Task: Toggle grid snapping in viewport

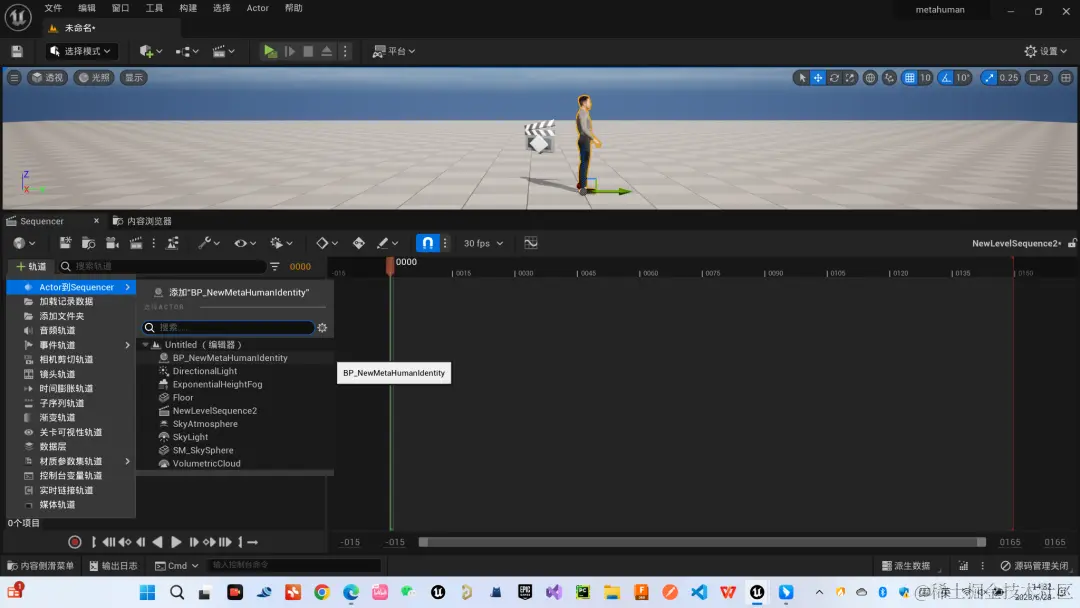Action: pos(910,78)
